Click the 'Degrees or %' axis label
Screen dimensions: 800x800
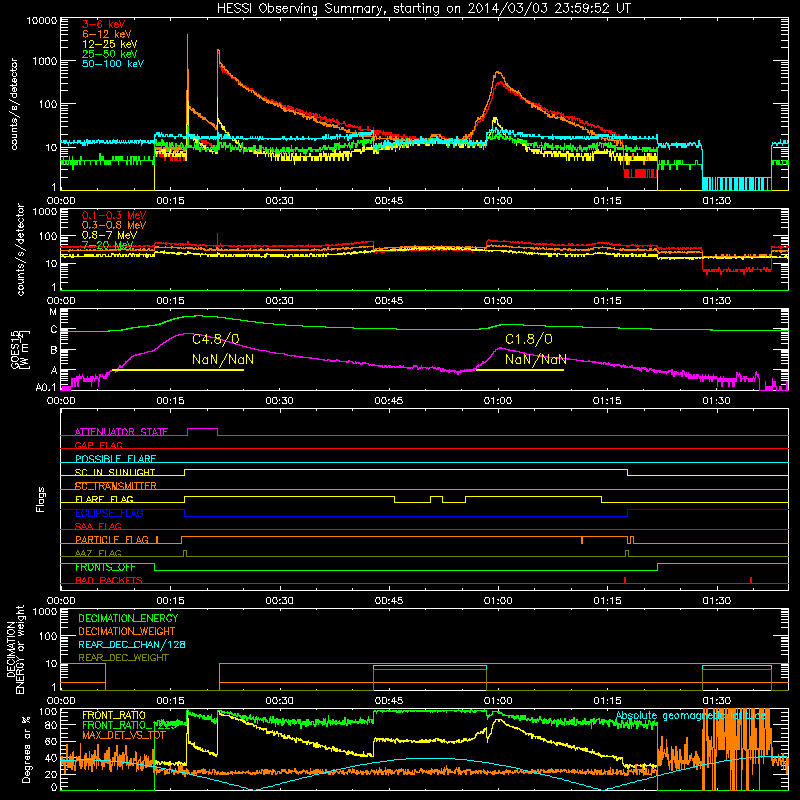click(x=26, y=750)
